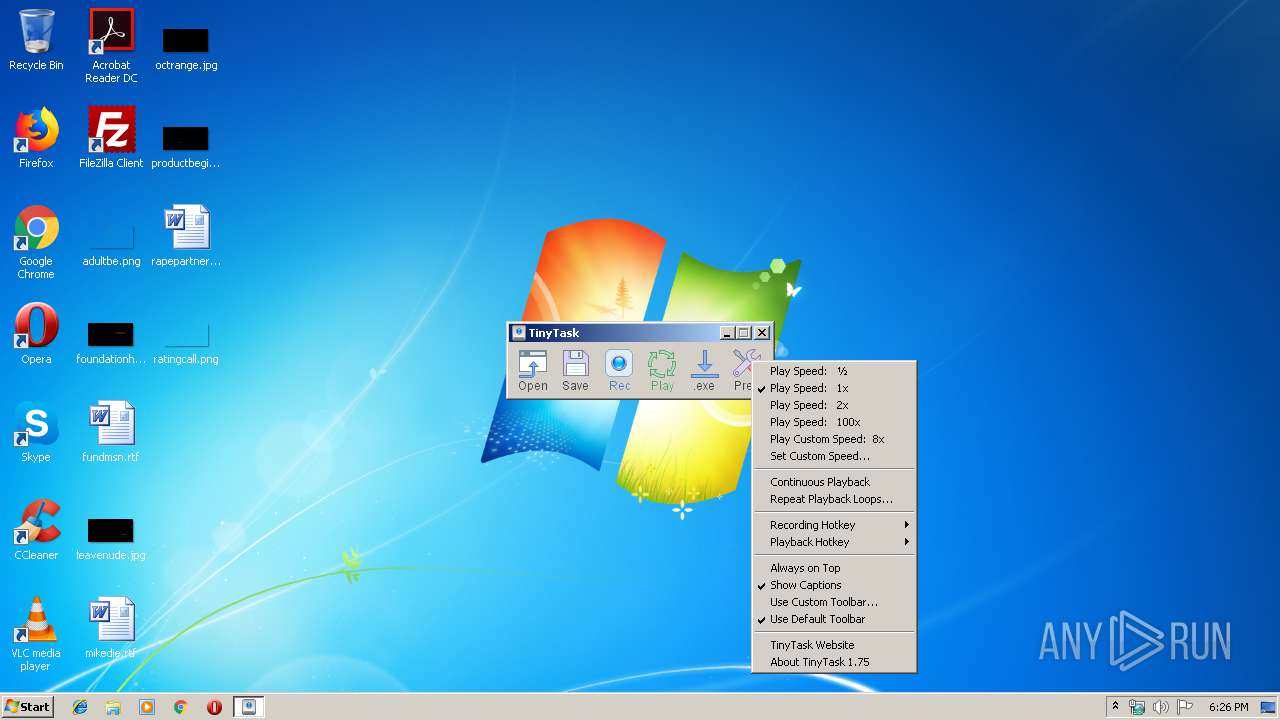Expand Recording Hotkey submenu
This screenshot has width=1280, height=720.
[x=834, y=525]
